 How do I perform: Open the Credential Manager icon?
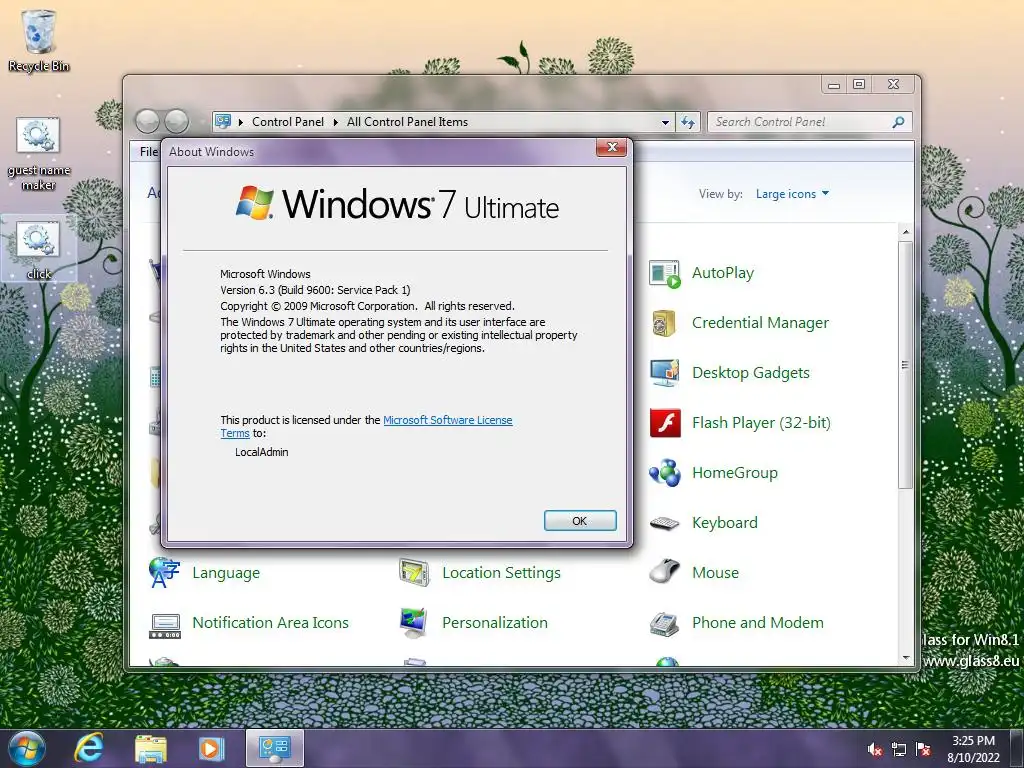pyautogui.click(x=665, y=323)
